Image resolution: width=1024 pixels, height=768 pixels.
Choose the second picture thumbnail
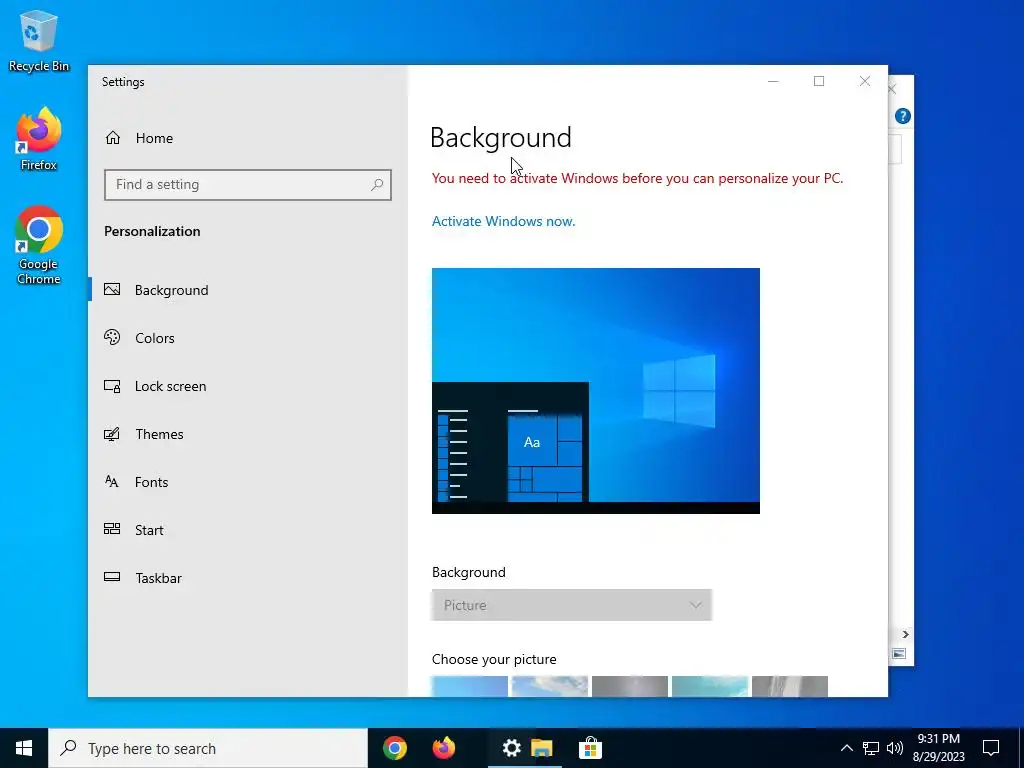coord(550,686)
